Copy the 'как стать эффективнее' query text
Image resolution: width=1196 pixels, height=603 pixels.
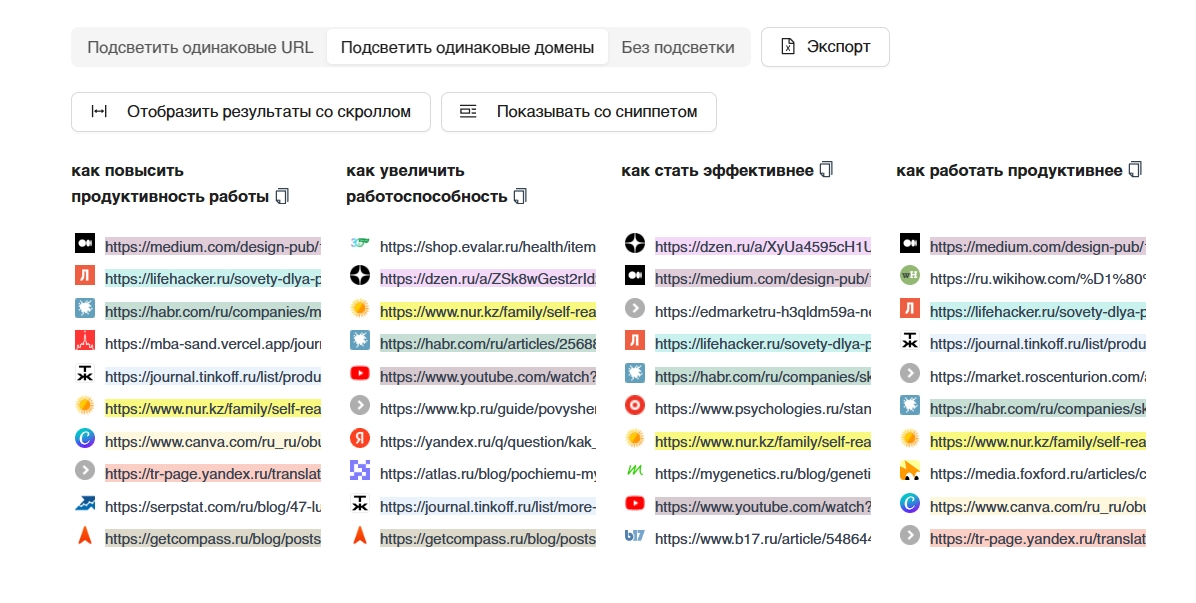[x=826, y=170]
